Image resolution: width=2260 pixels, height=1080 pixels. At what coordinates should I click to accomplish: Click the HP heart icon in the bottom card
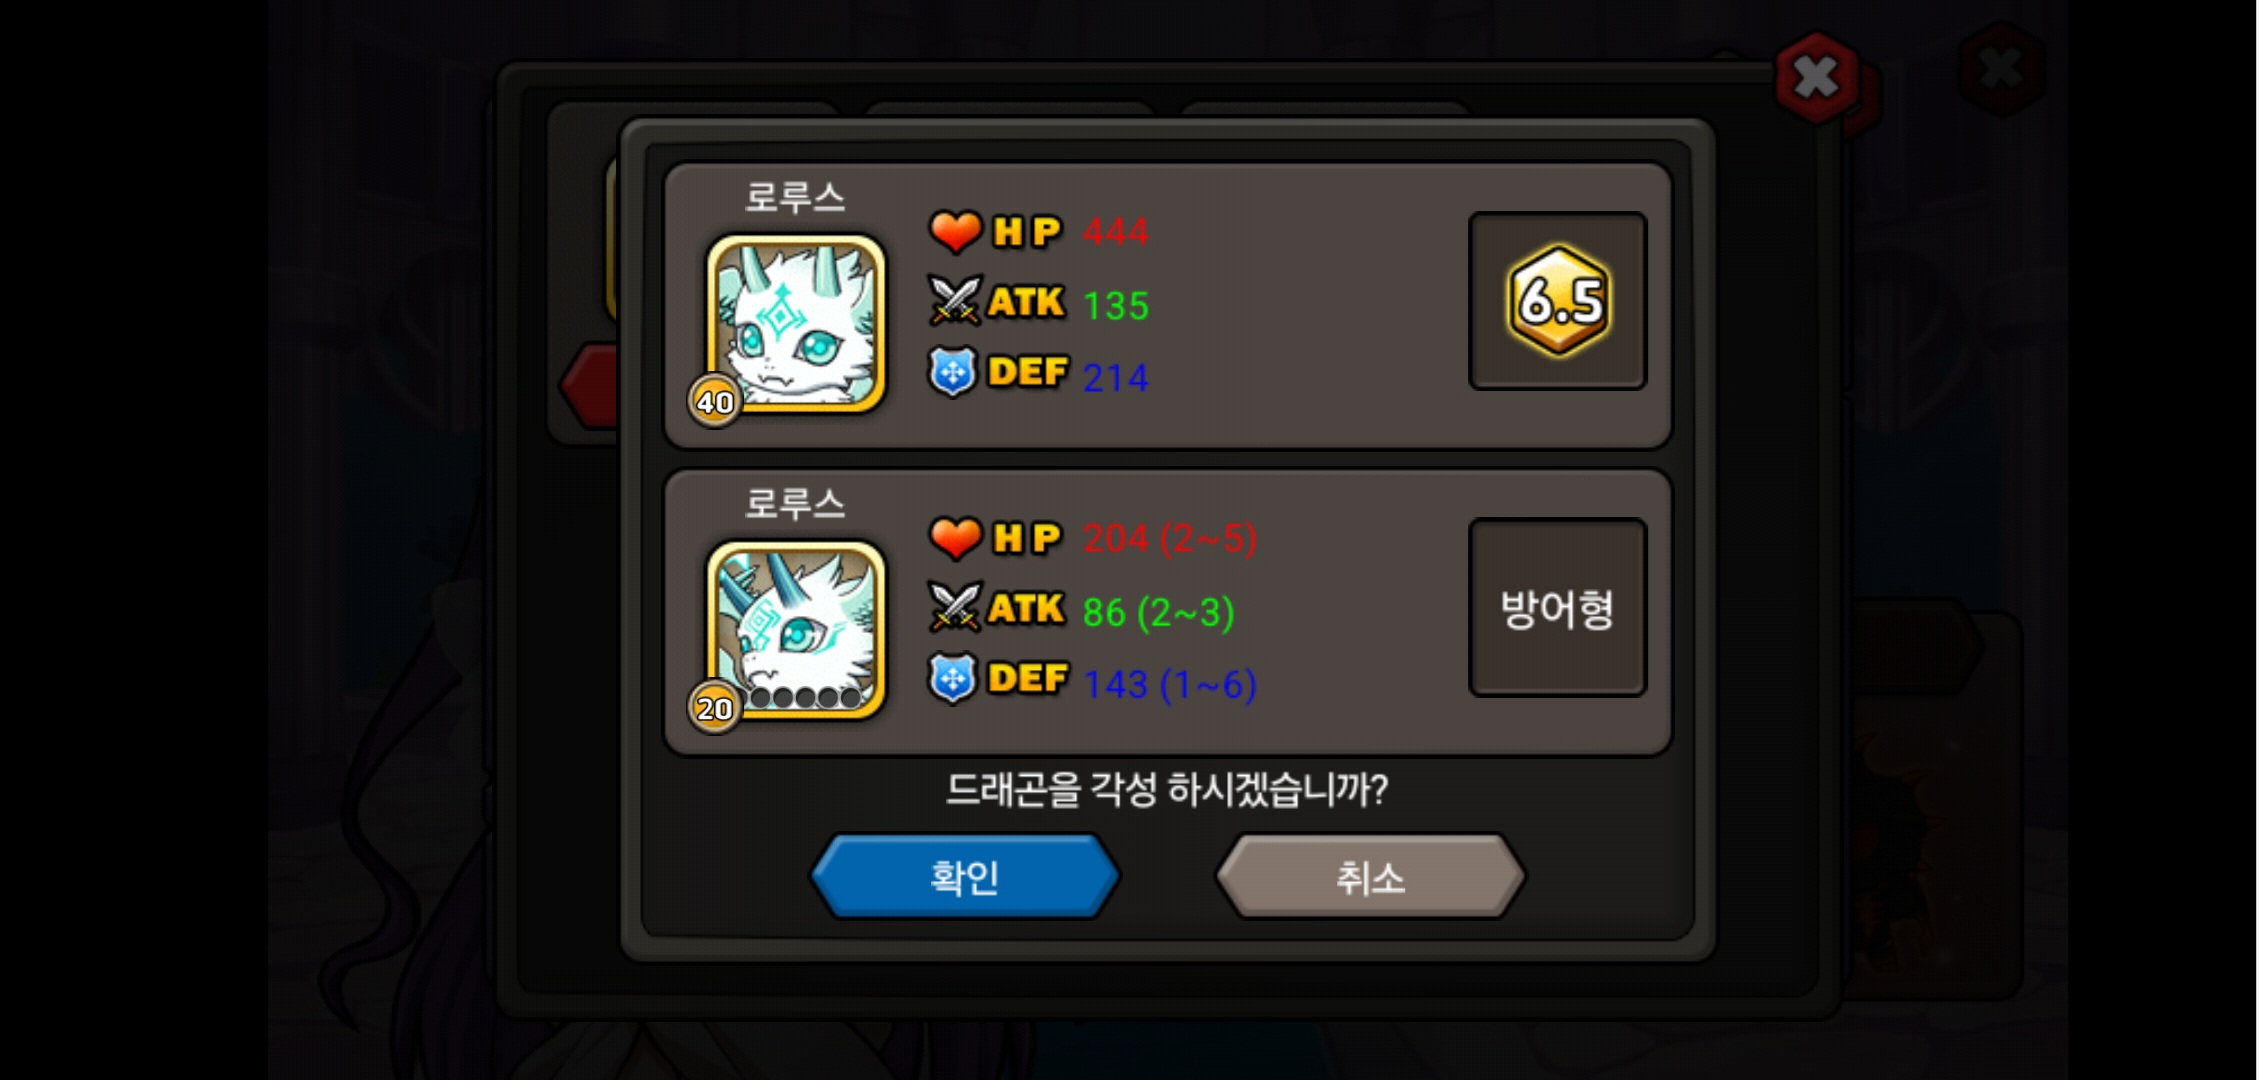click(x=955, y=538)
